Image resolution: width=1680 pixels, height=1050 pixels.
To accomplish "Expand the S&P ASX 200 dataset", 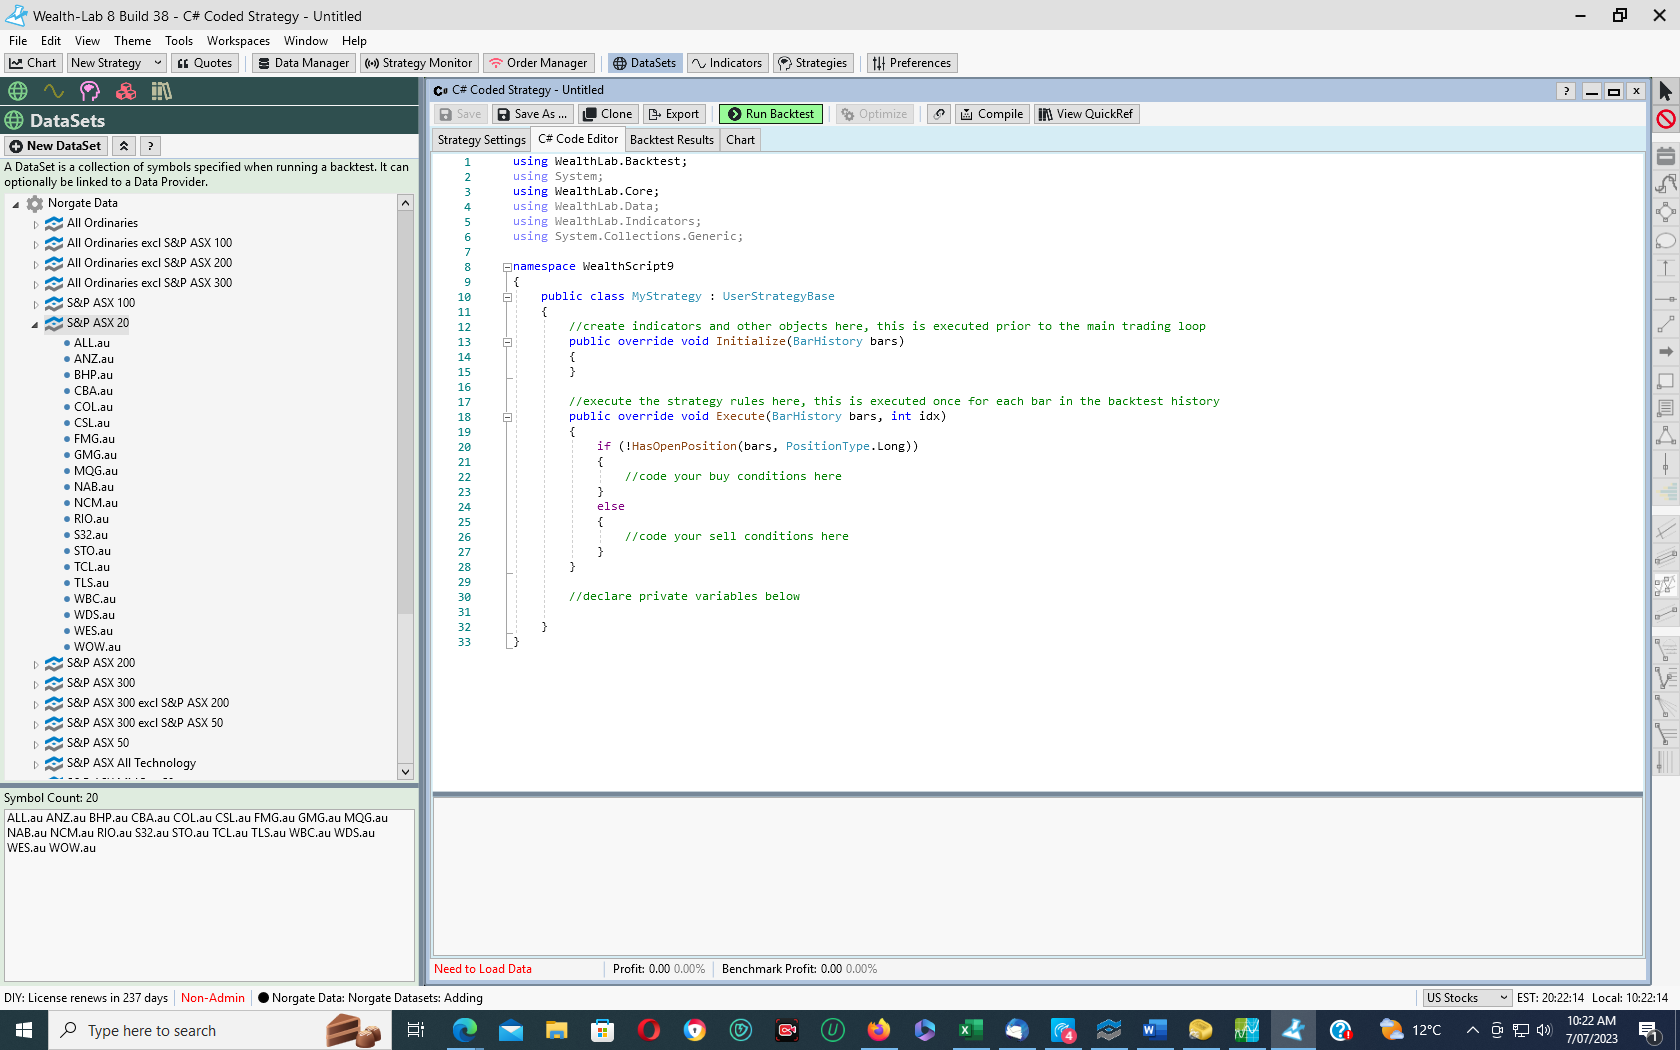I will pyautogui.click(x=36, y=664).
